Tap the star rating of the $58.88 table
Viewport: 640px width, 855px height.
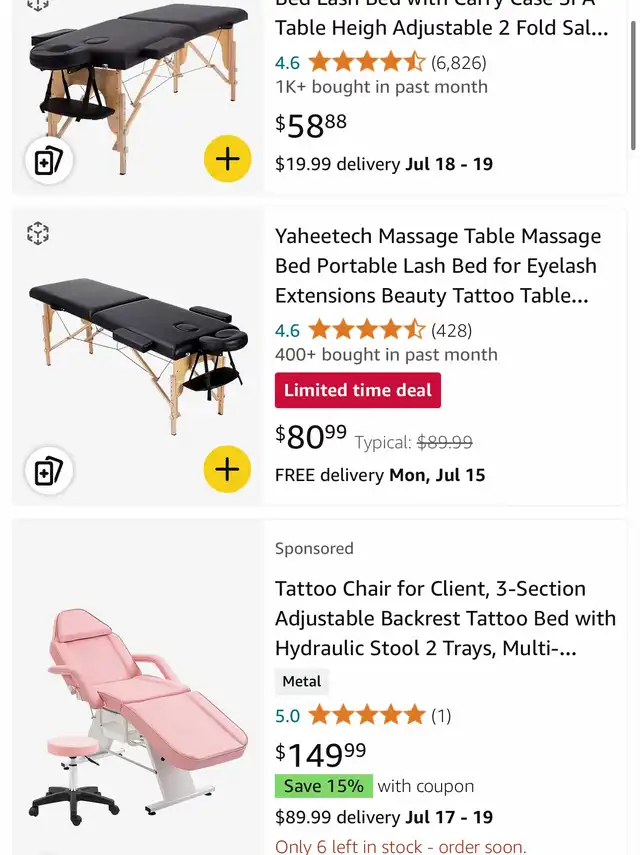366,63
